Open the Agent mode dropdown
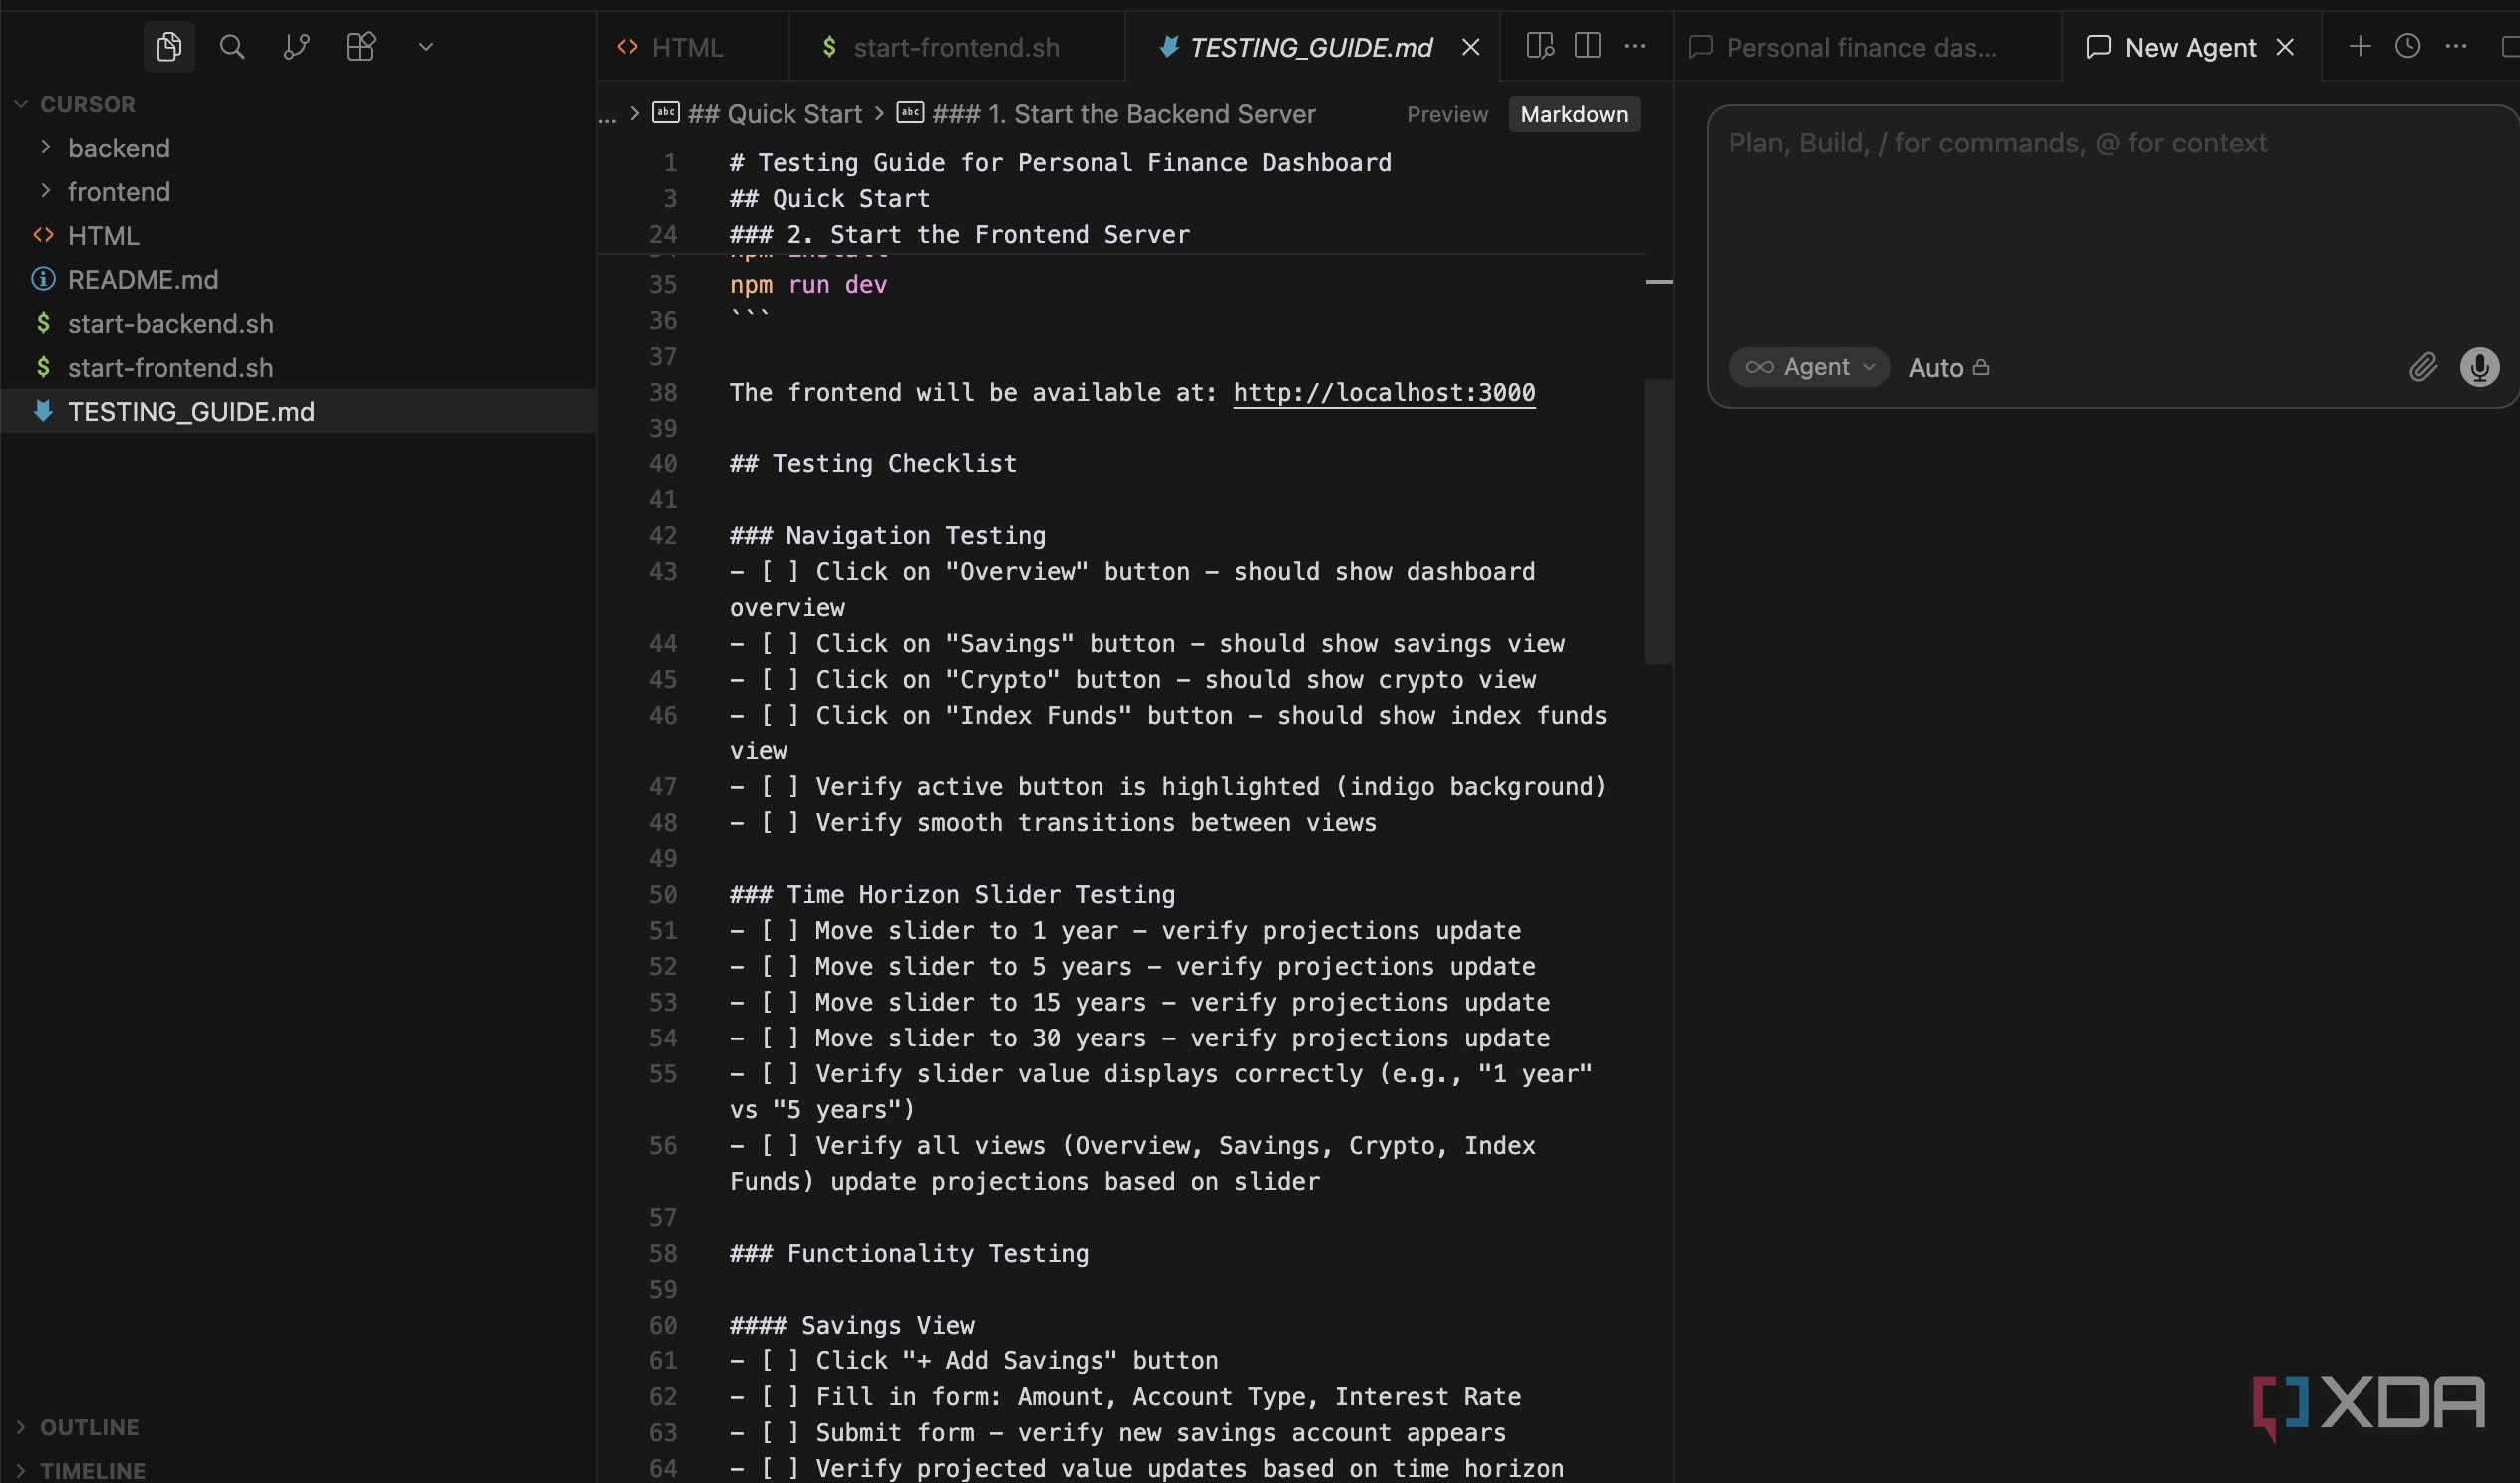The height and width of the screenshot is (1483, 2520). coord(1809,367)
